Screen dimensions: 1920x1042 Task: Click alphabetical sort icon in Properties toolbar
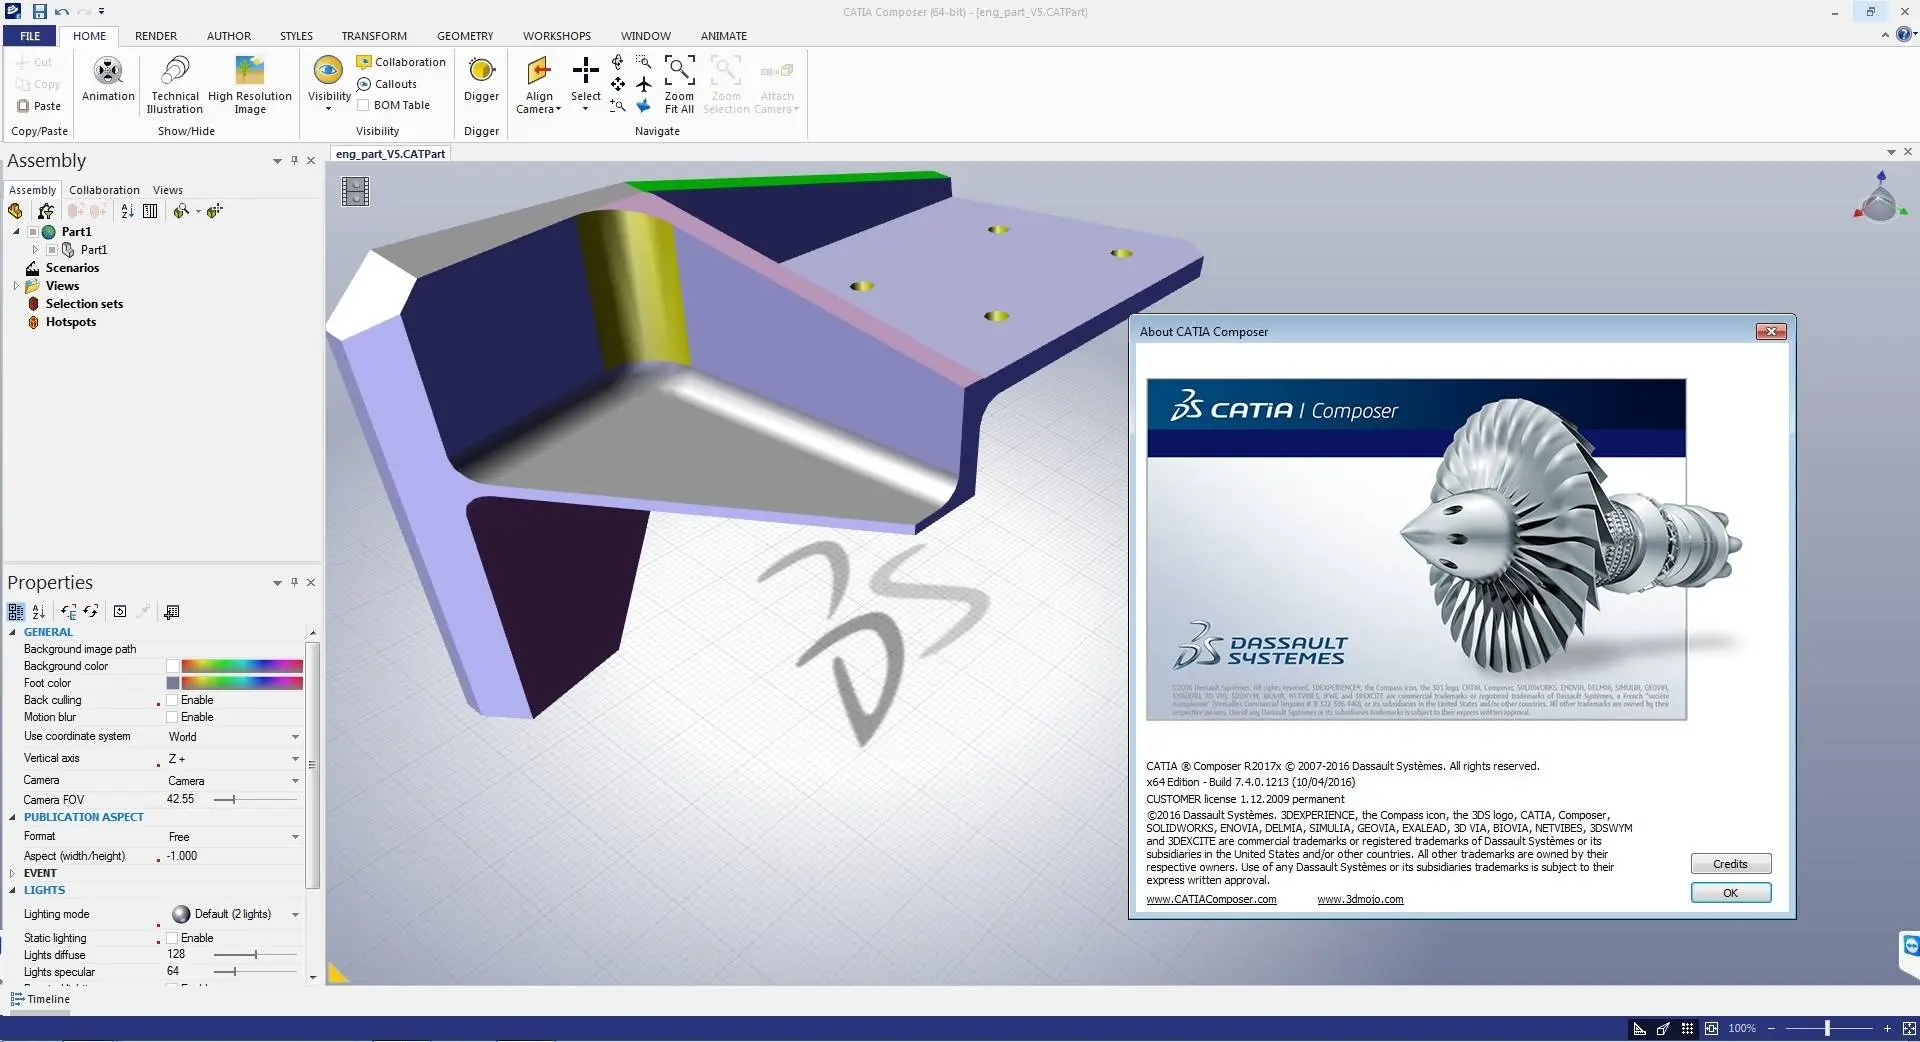[39, 612]
